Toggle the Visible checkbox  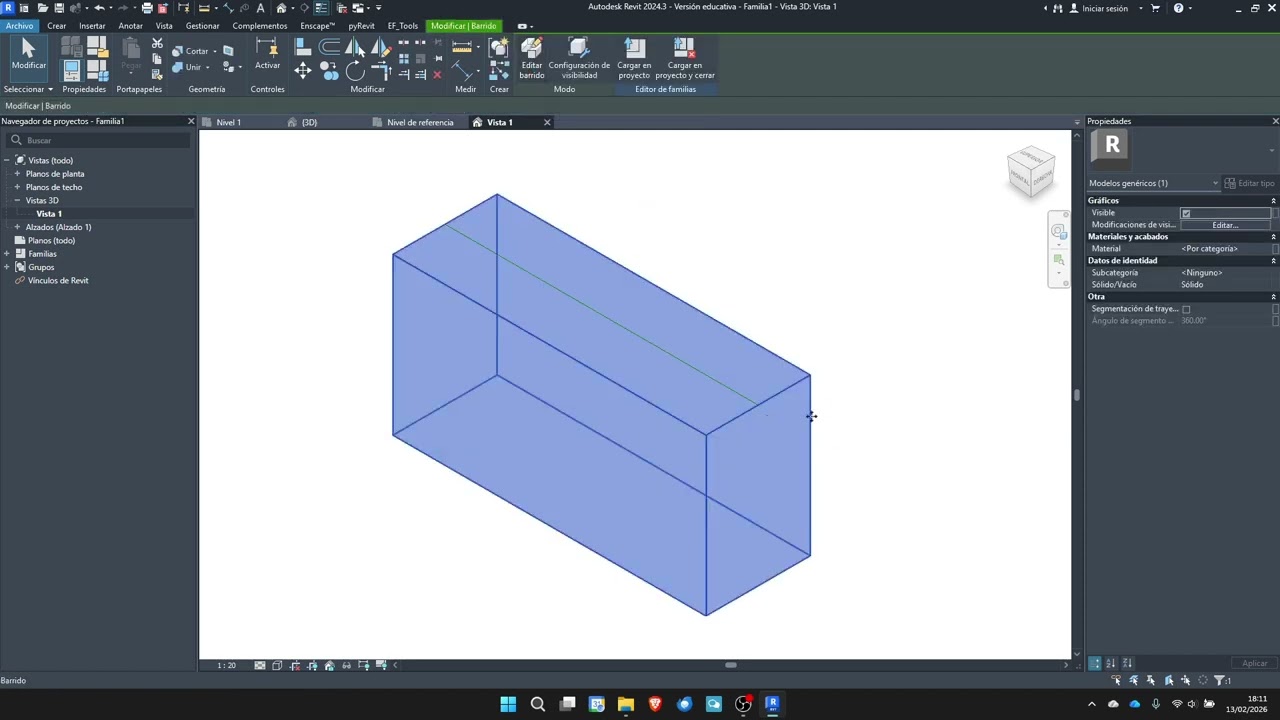tap(1186, 213)
